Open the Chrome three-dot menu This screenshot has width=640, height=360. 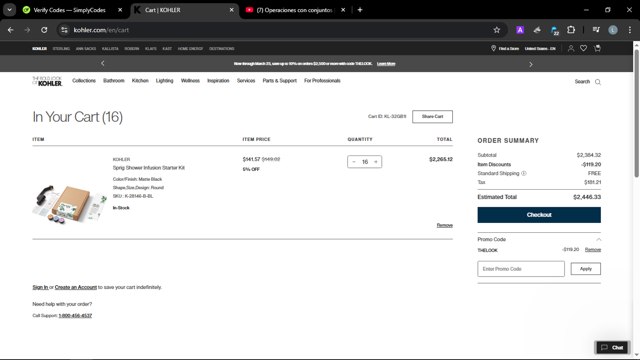630,30
